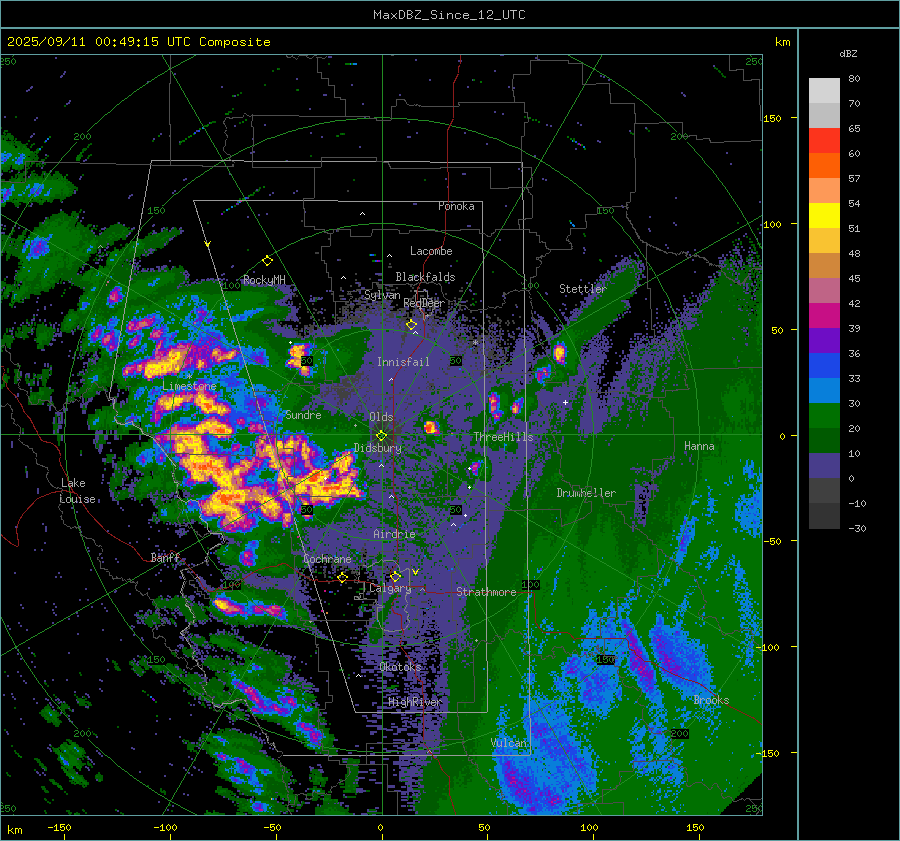The width and height of the screenshot is (900, 841).
Task: Select the slate purple 0-10 dBZ swatch
Action: 824,466
